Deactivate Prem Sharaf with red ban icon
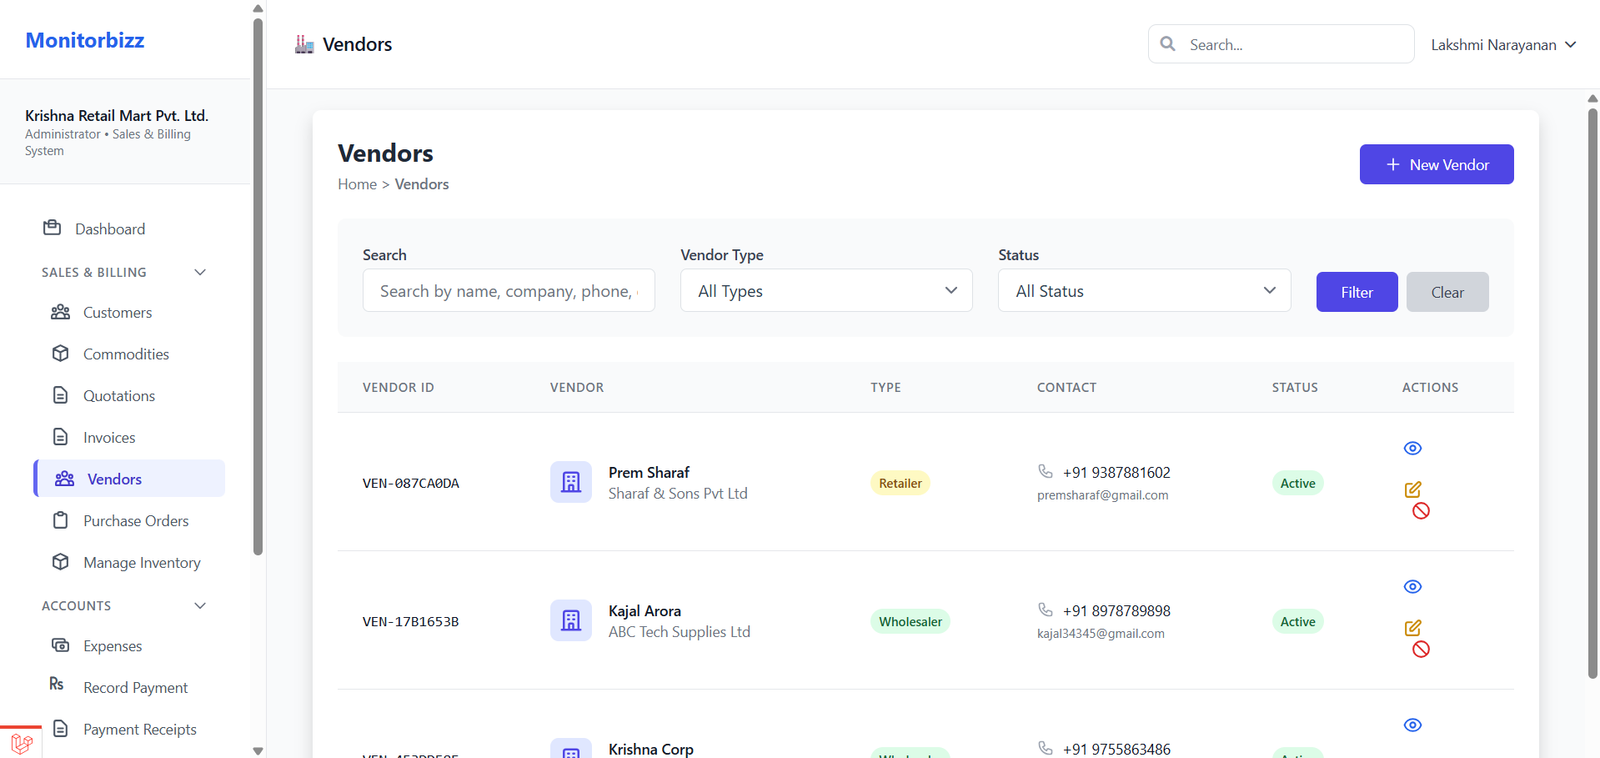The image size is (1600, 758). 1420,511
